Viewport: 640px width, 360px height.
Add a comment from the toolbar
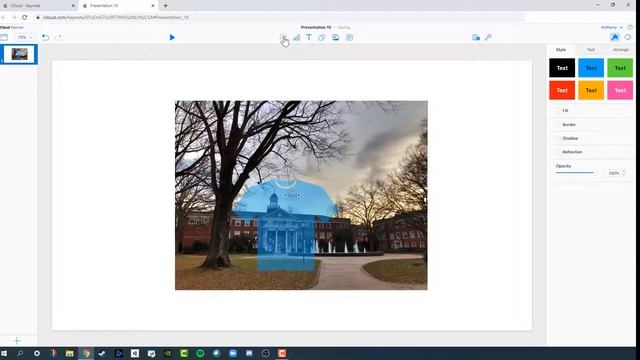click(x=349, y=38)
